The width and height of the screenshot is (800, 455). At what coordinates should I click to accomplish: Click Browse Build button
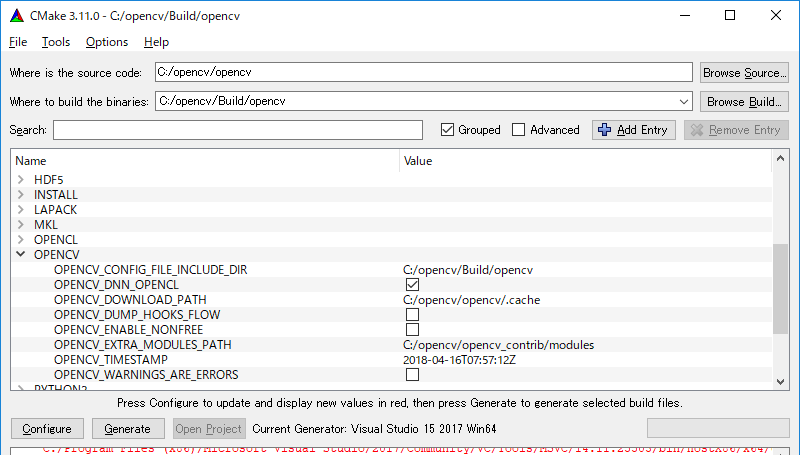pyautogui.click(x=744, y=102)
